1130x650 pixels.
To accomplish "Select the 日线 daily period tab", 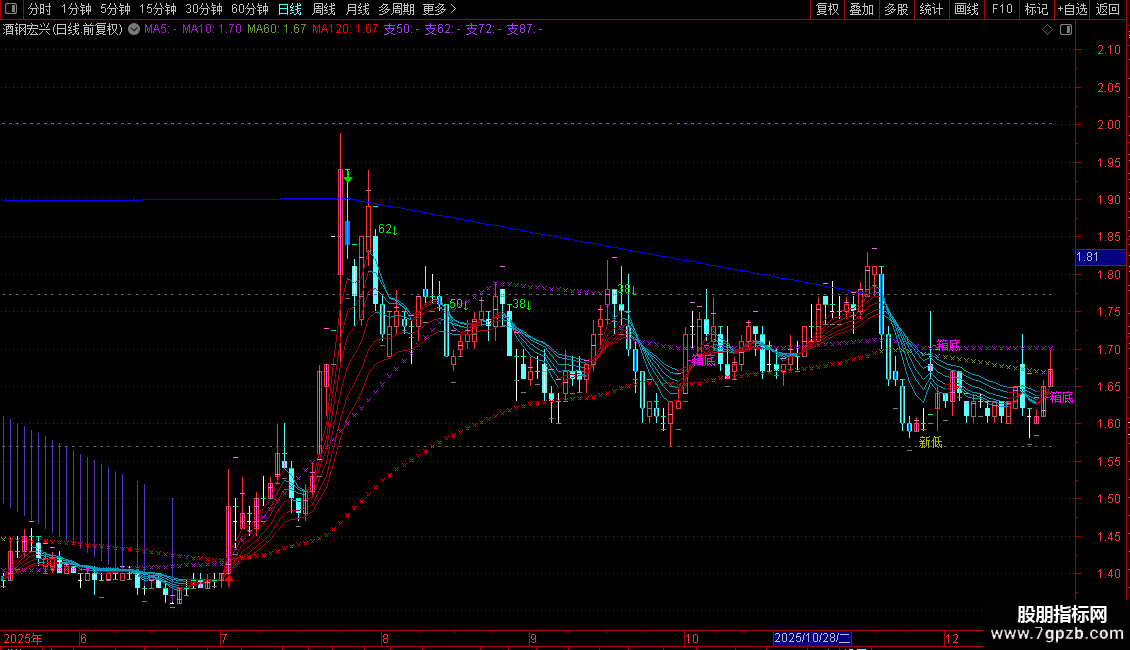I will [x=290, y=9].
